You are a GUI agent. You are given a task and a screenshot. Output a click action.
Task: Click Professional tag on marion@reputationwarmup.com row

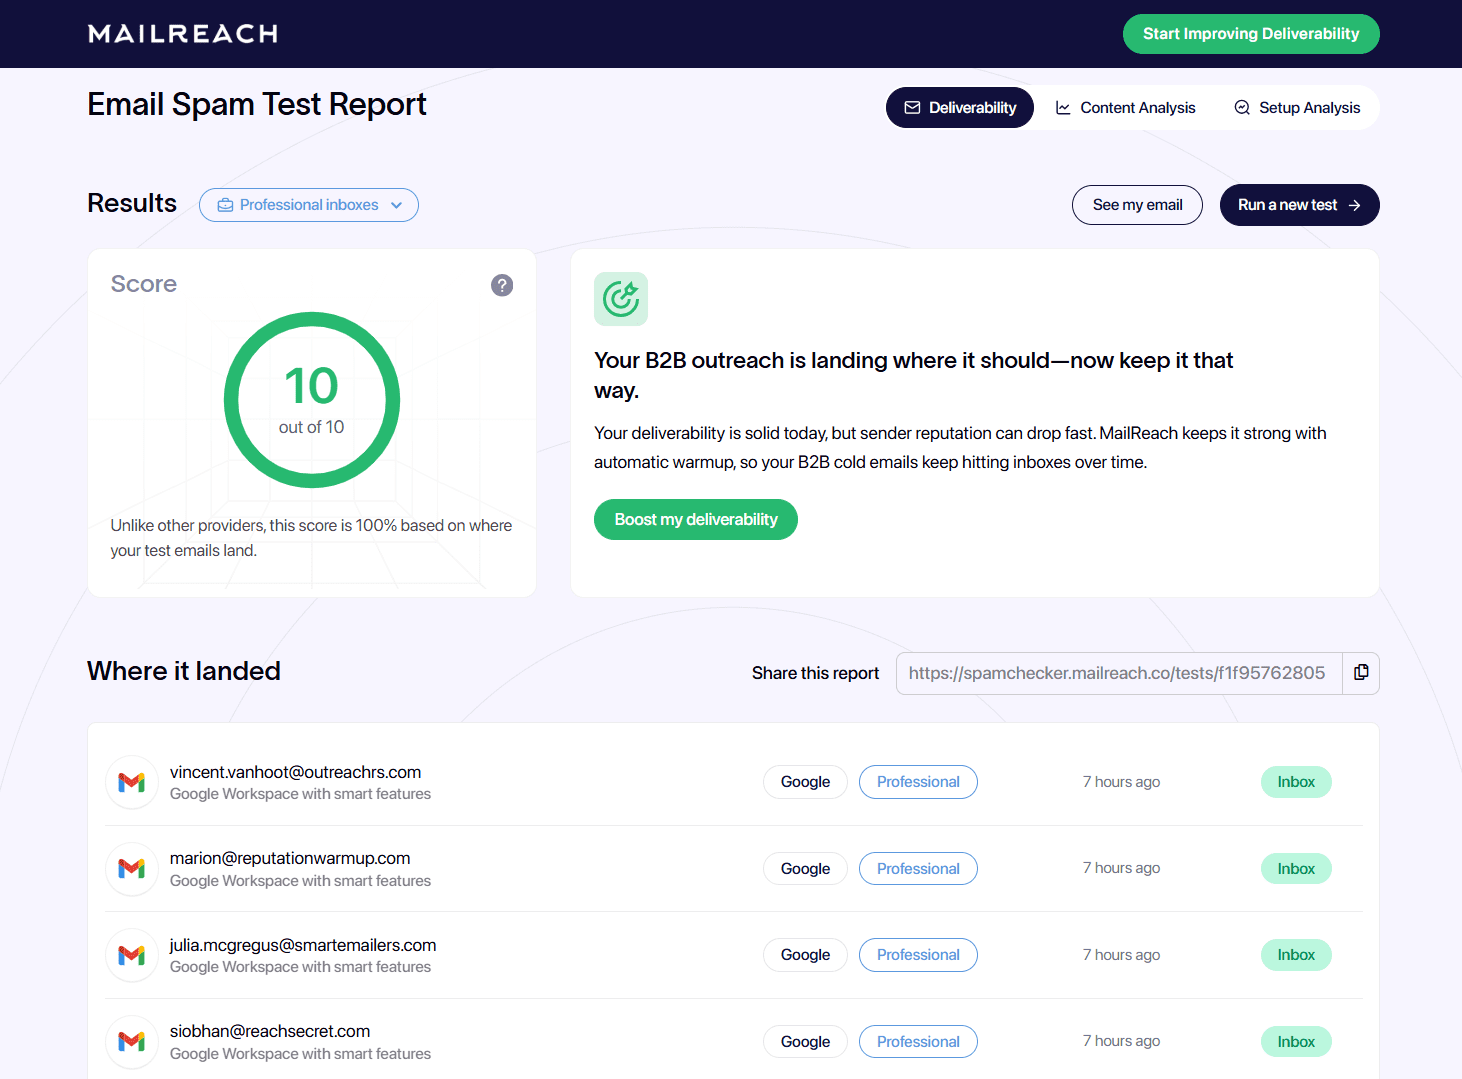tap(918, 869)
